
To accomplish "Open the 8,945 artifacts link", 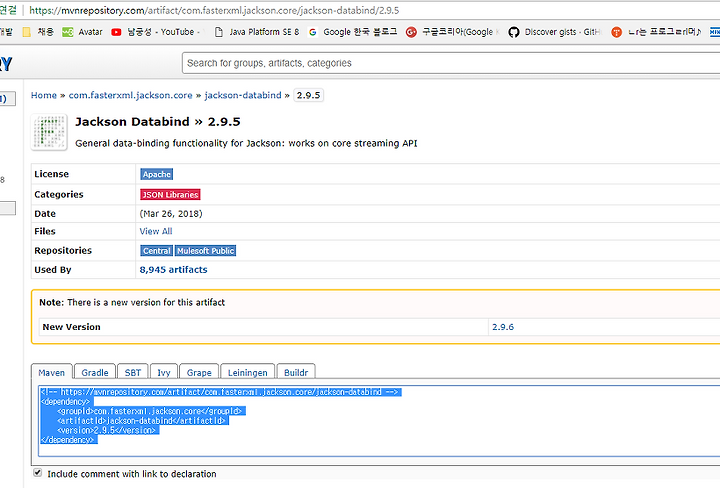I will pyautogui.click(x=173, y=270).
